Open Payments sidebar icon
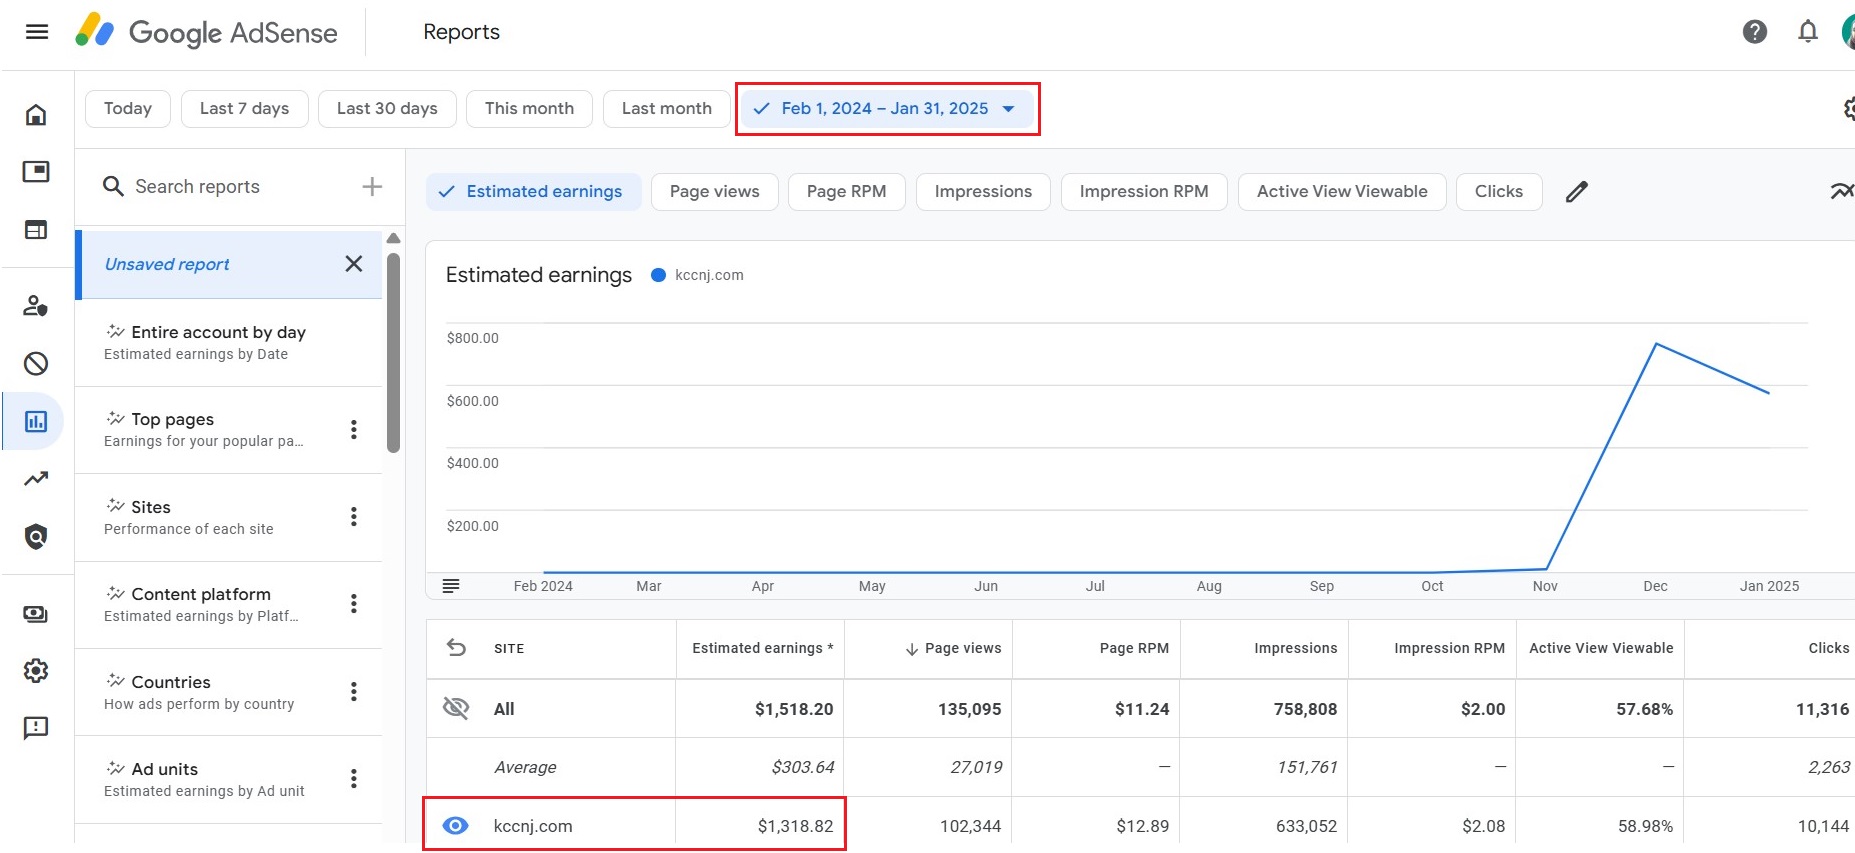This screenshot has width=1855, height=853. coord(36,614)
